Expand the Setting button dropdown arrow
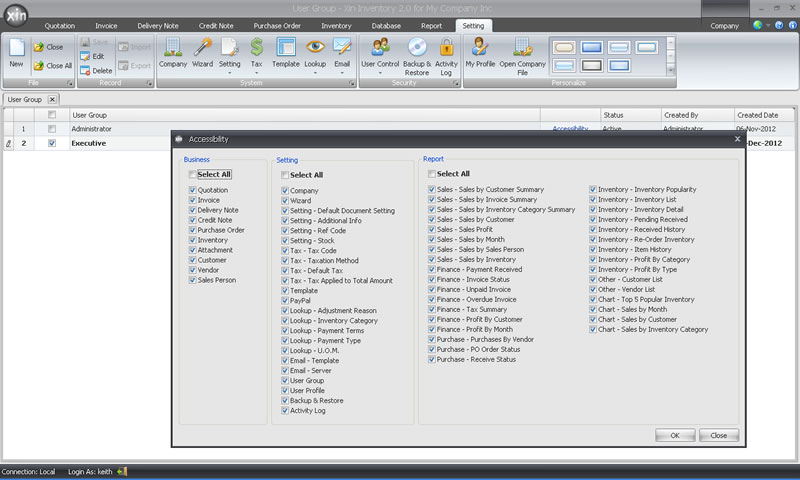Viewport: 800px width, 480px height. (x=230, y=73)
